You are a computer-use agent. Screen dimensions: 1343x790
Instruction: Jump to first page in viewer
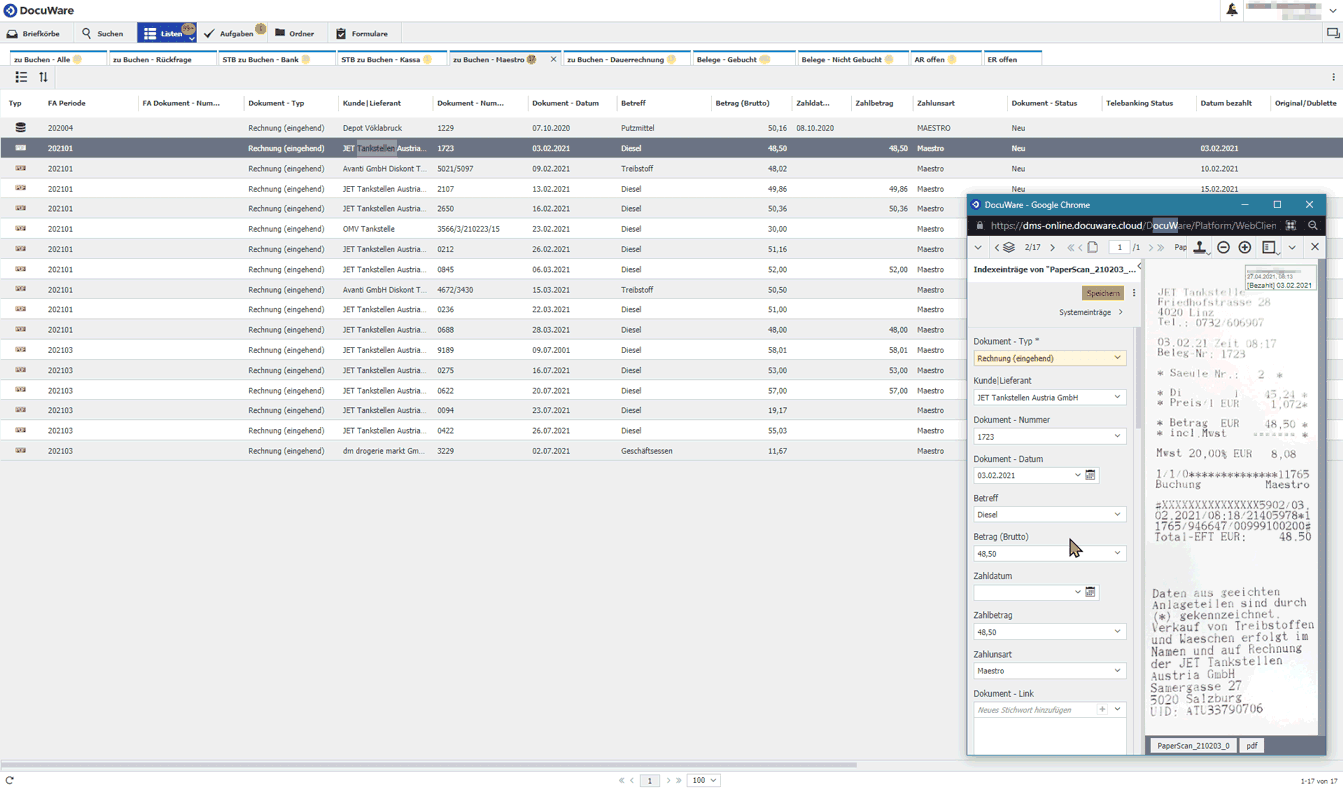(1071, 248)
